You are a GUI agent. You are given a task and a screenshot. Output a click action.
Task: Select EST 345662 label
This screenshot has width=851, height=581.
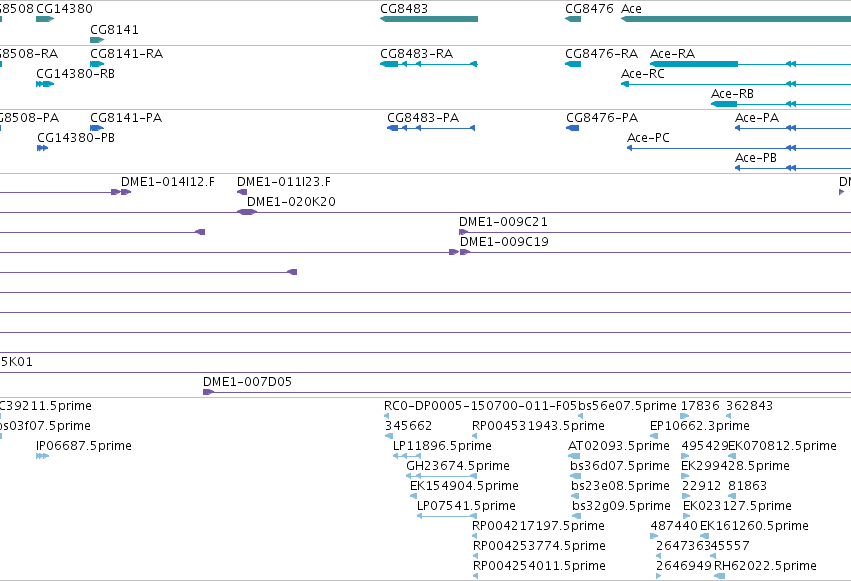pos(409,426)
